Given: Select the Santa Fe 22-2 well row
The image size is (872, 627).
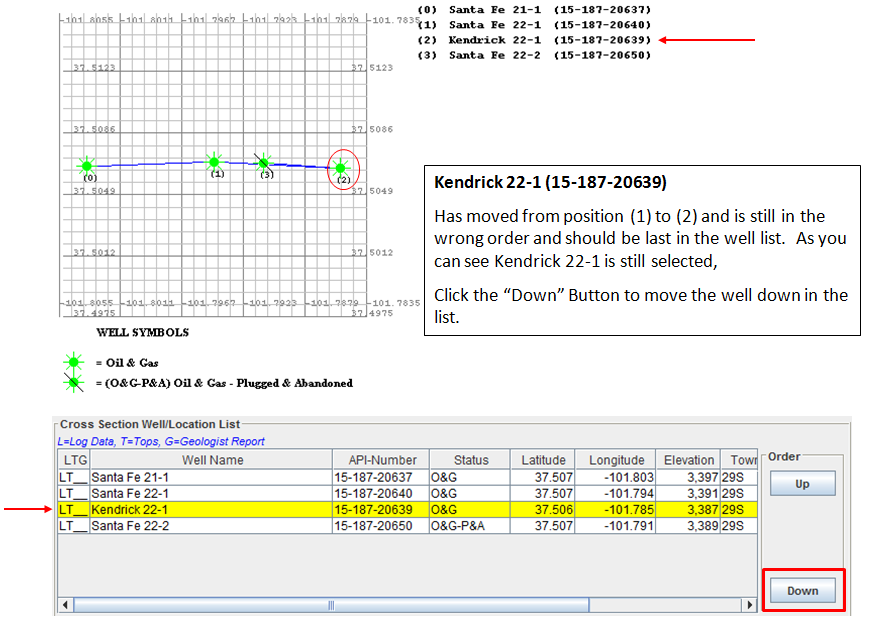Looking at the screenshot, I should tap(407, 526).
